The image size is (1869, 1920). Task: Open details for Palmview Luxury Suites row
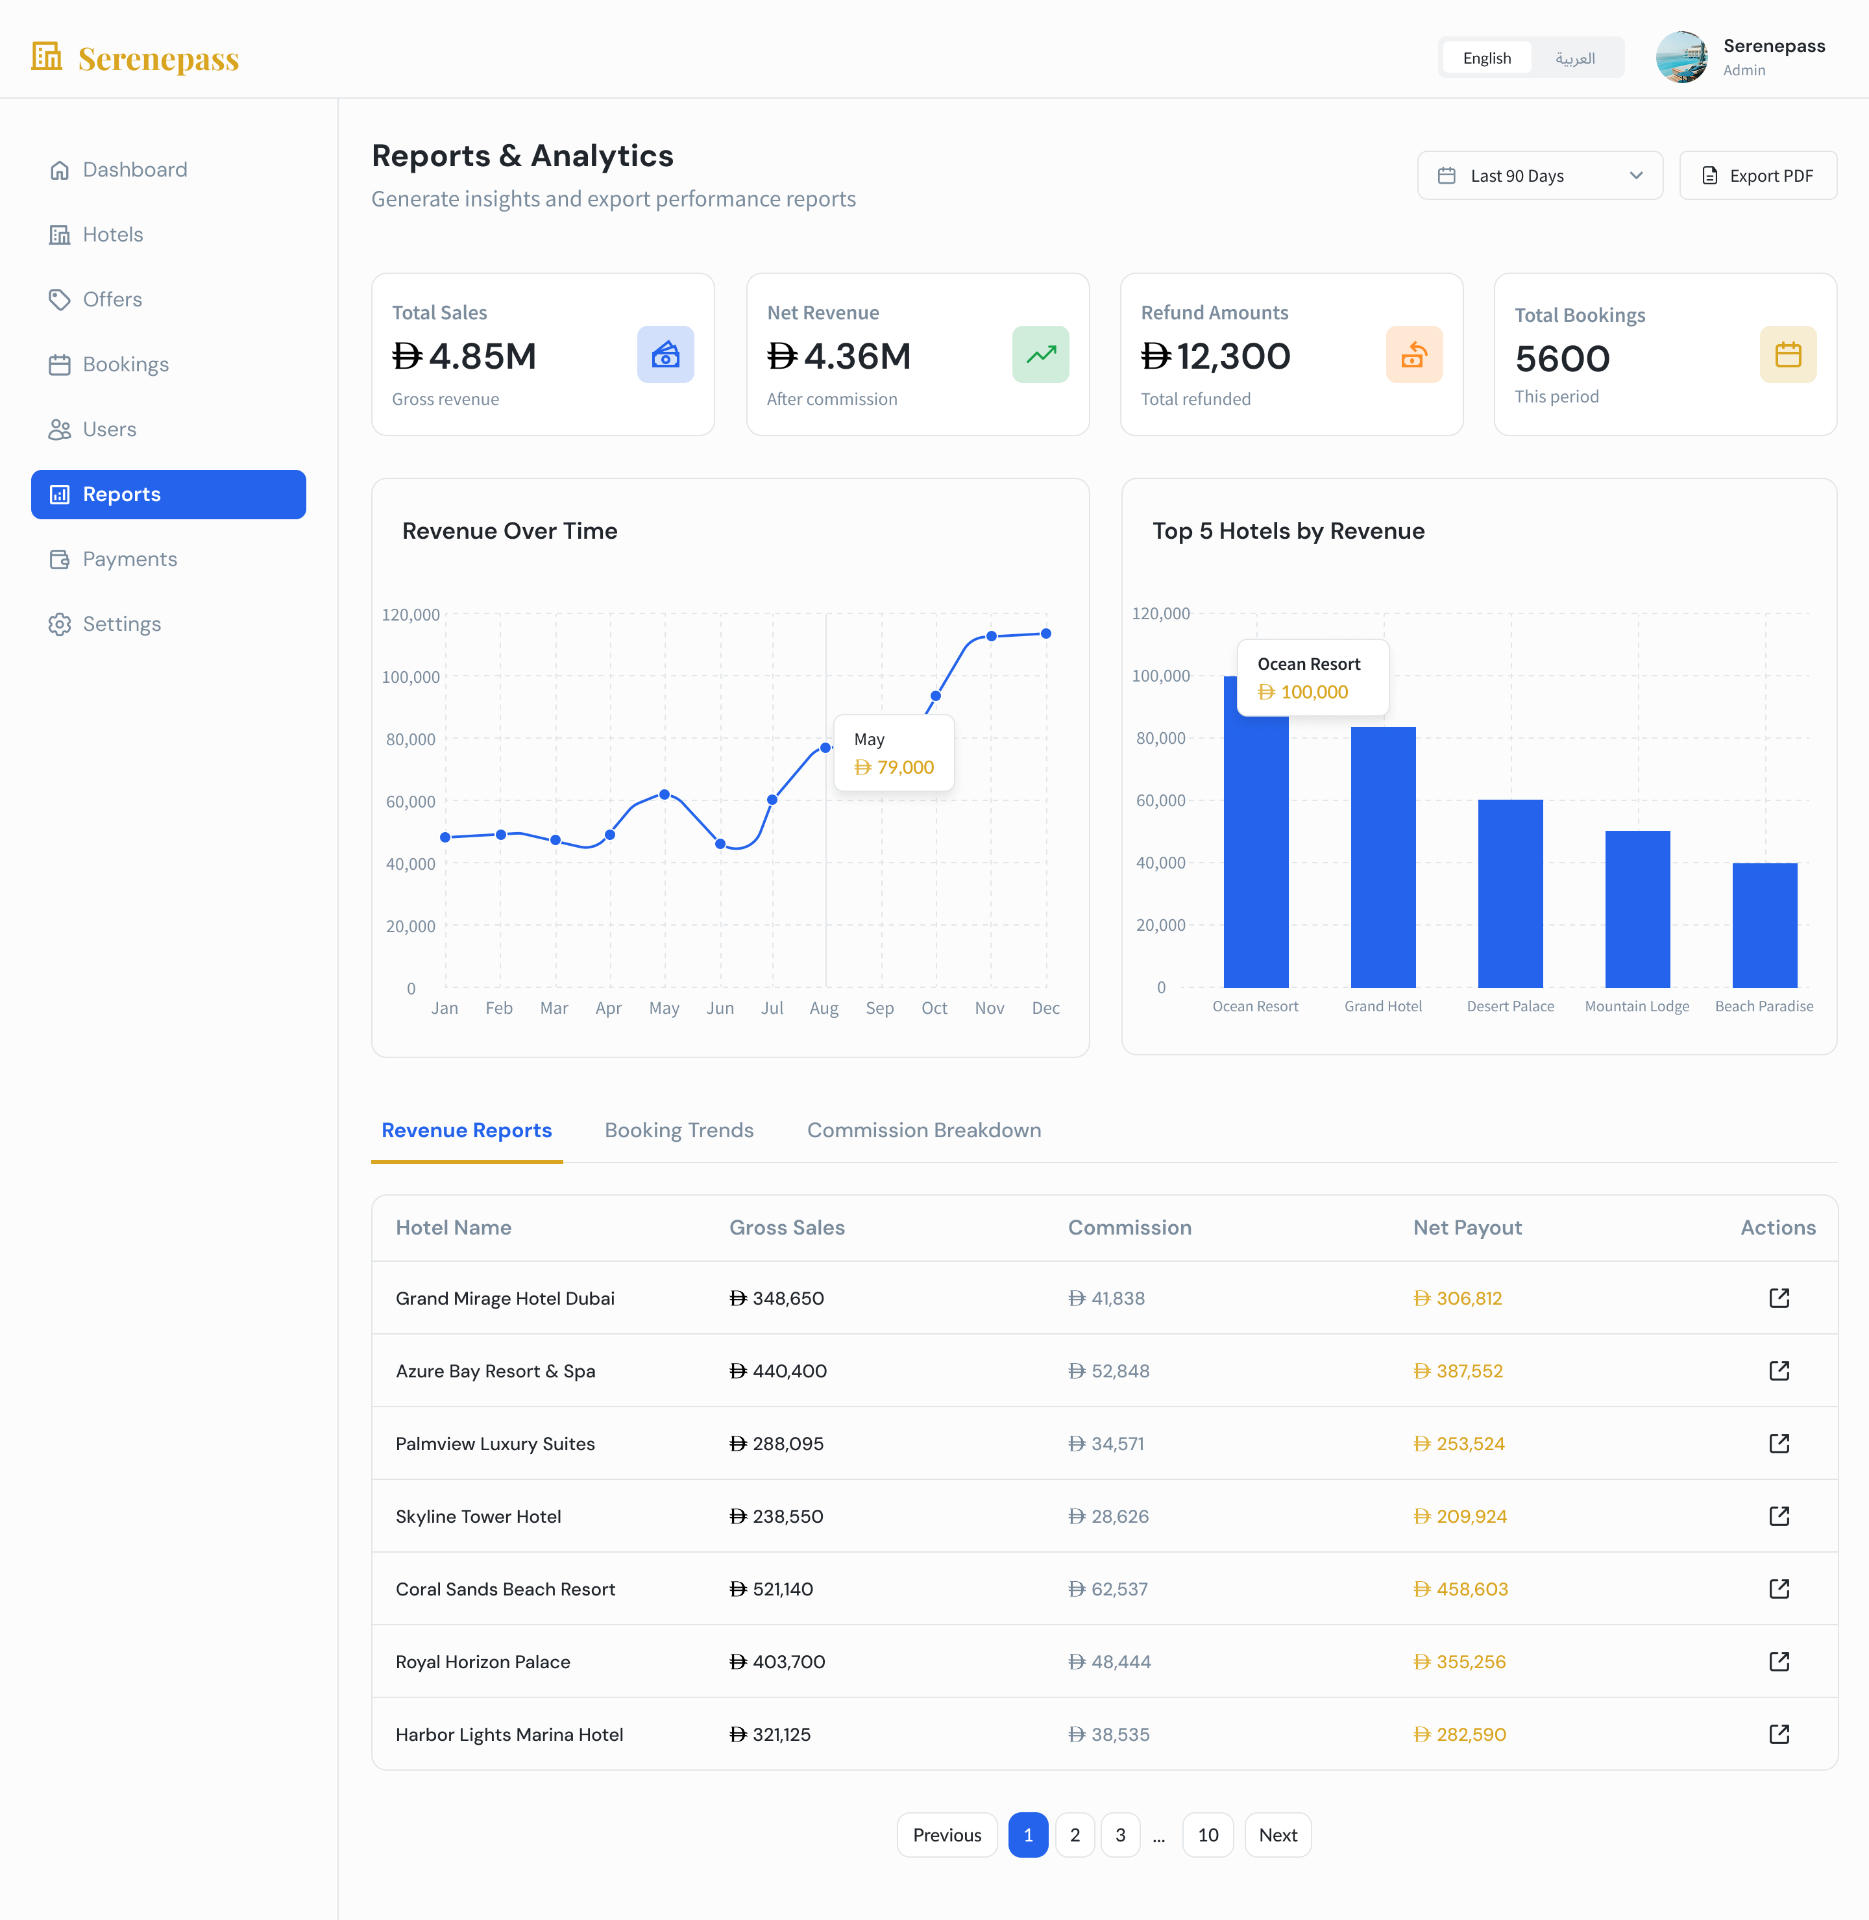pyautogui.click(x=1779, y=1444)
